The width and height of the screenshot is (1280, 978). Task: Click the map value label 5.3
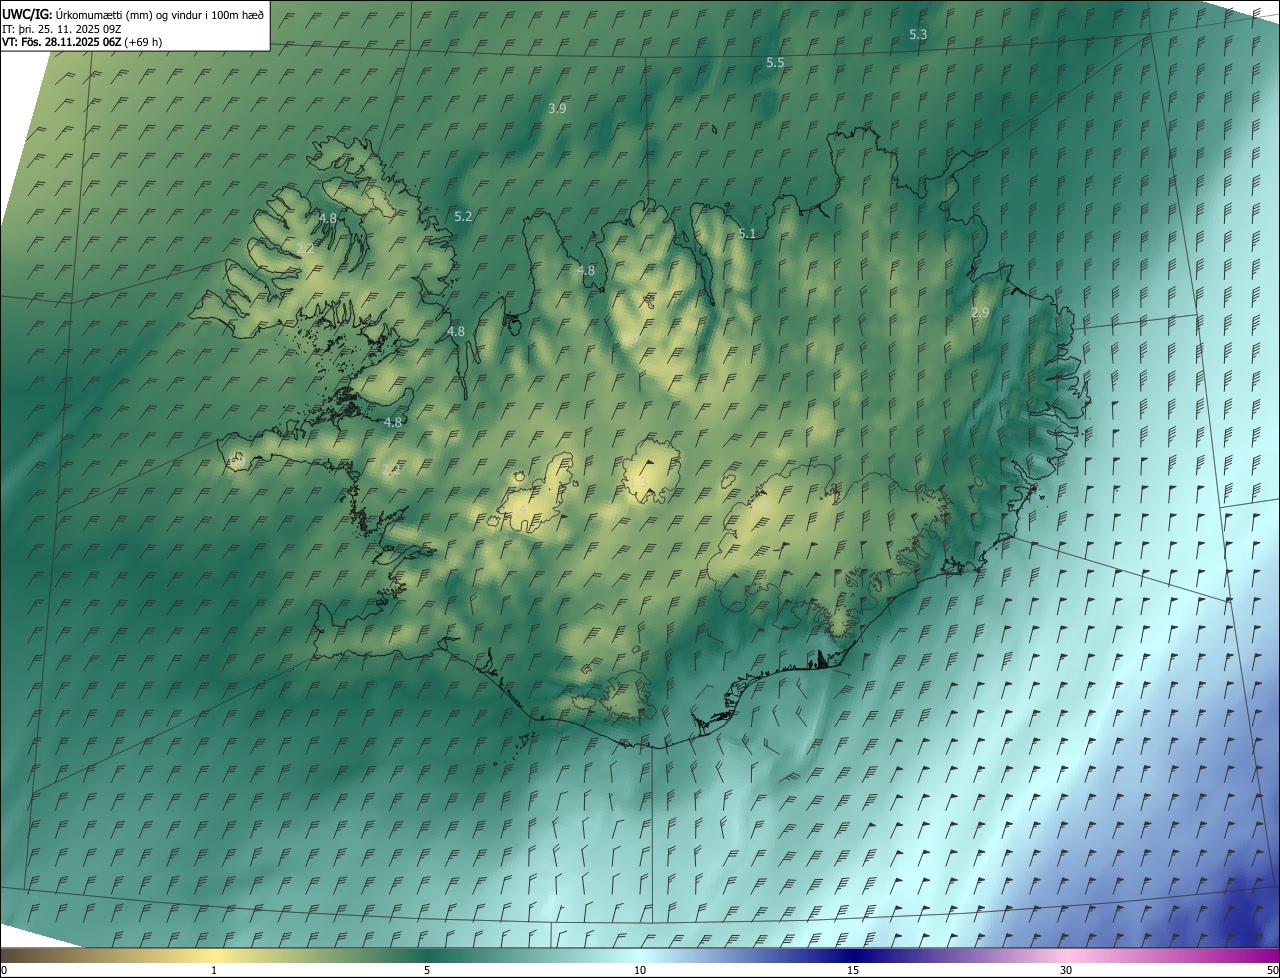pyautogui.click(x=918, y=34)
